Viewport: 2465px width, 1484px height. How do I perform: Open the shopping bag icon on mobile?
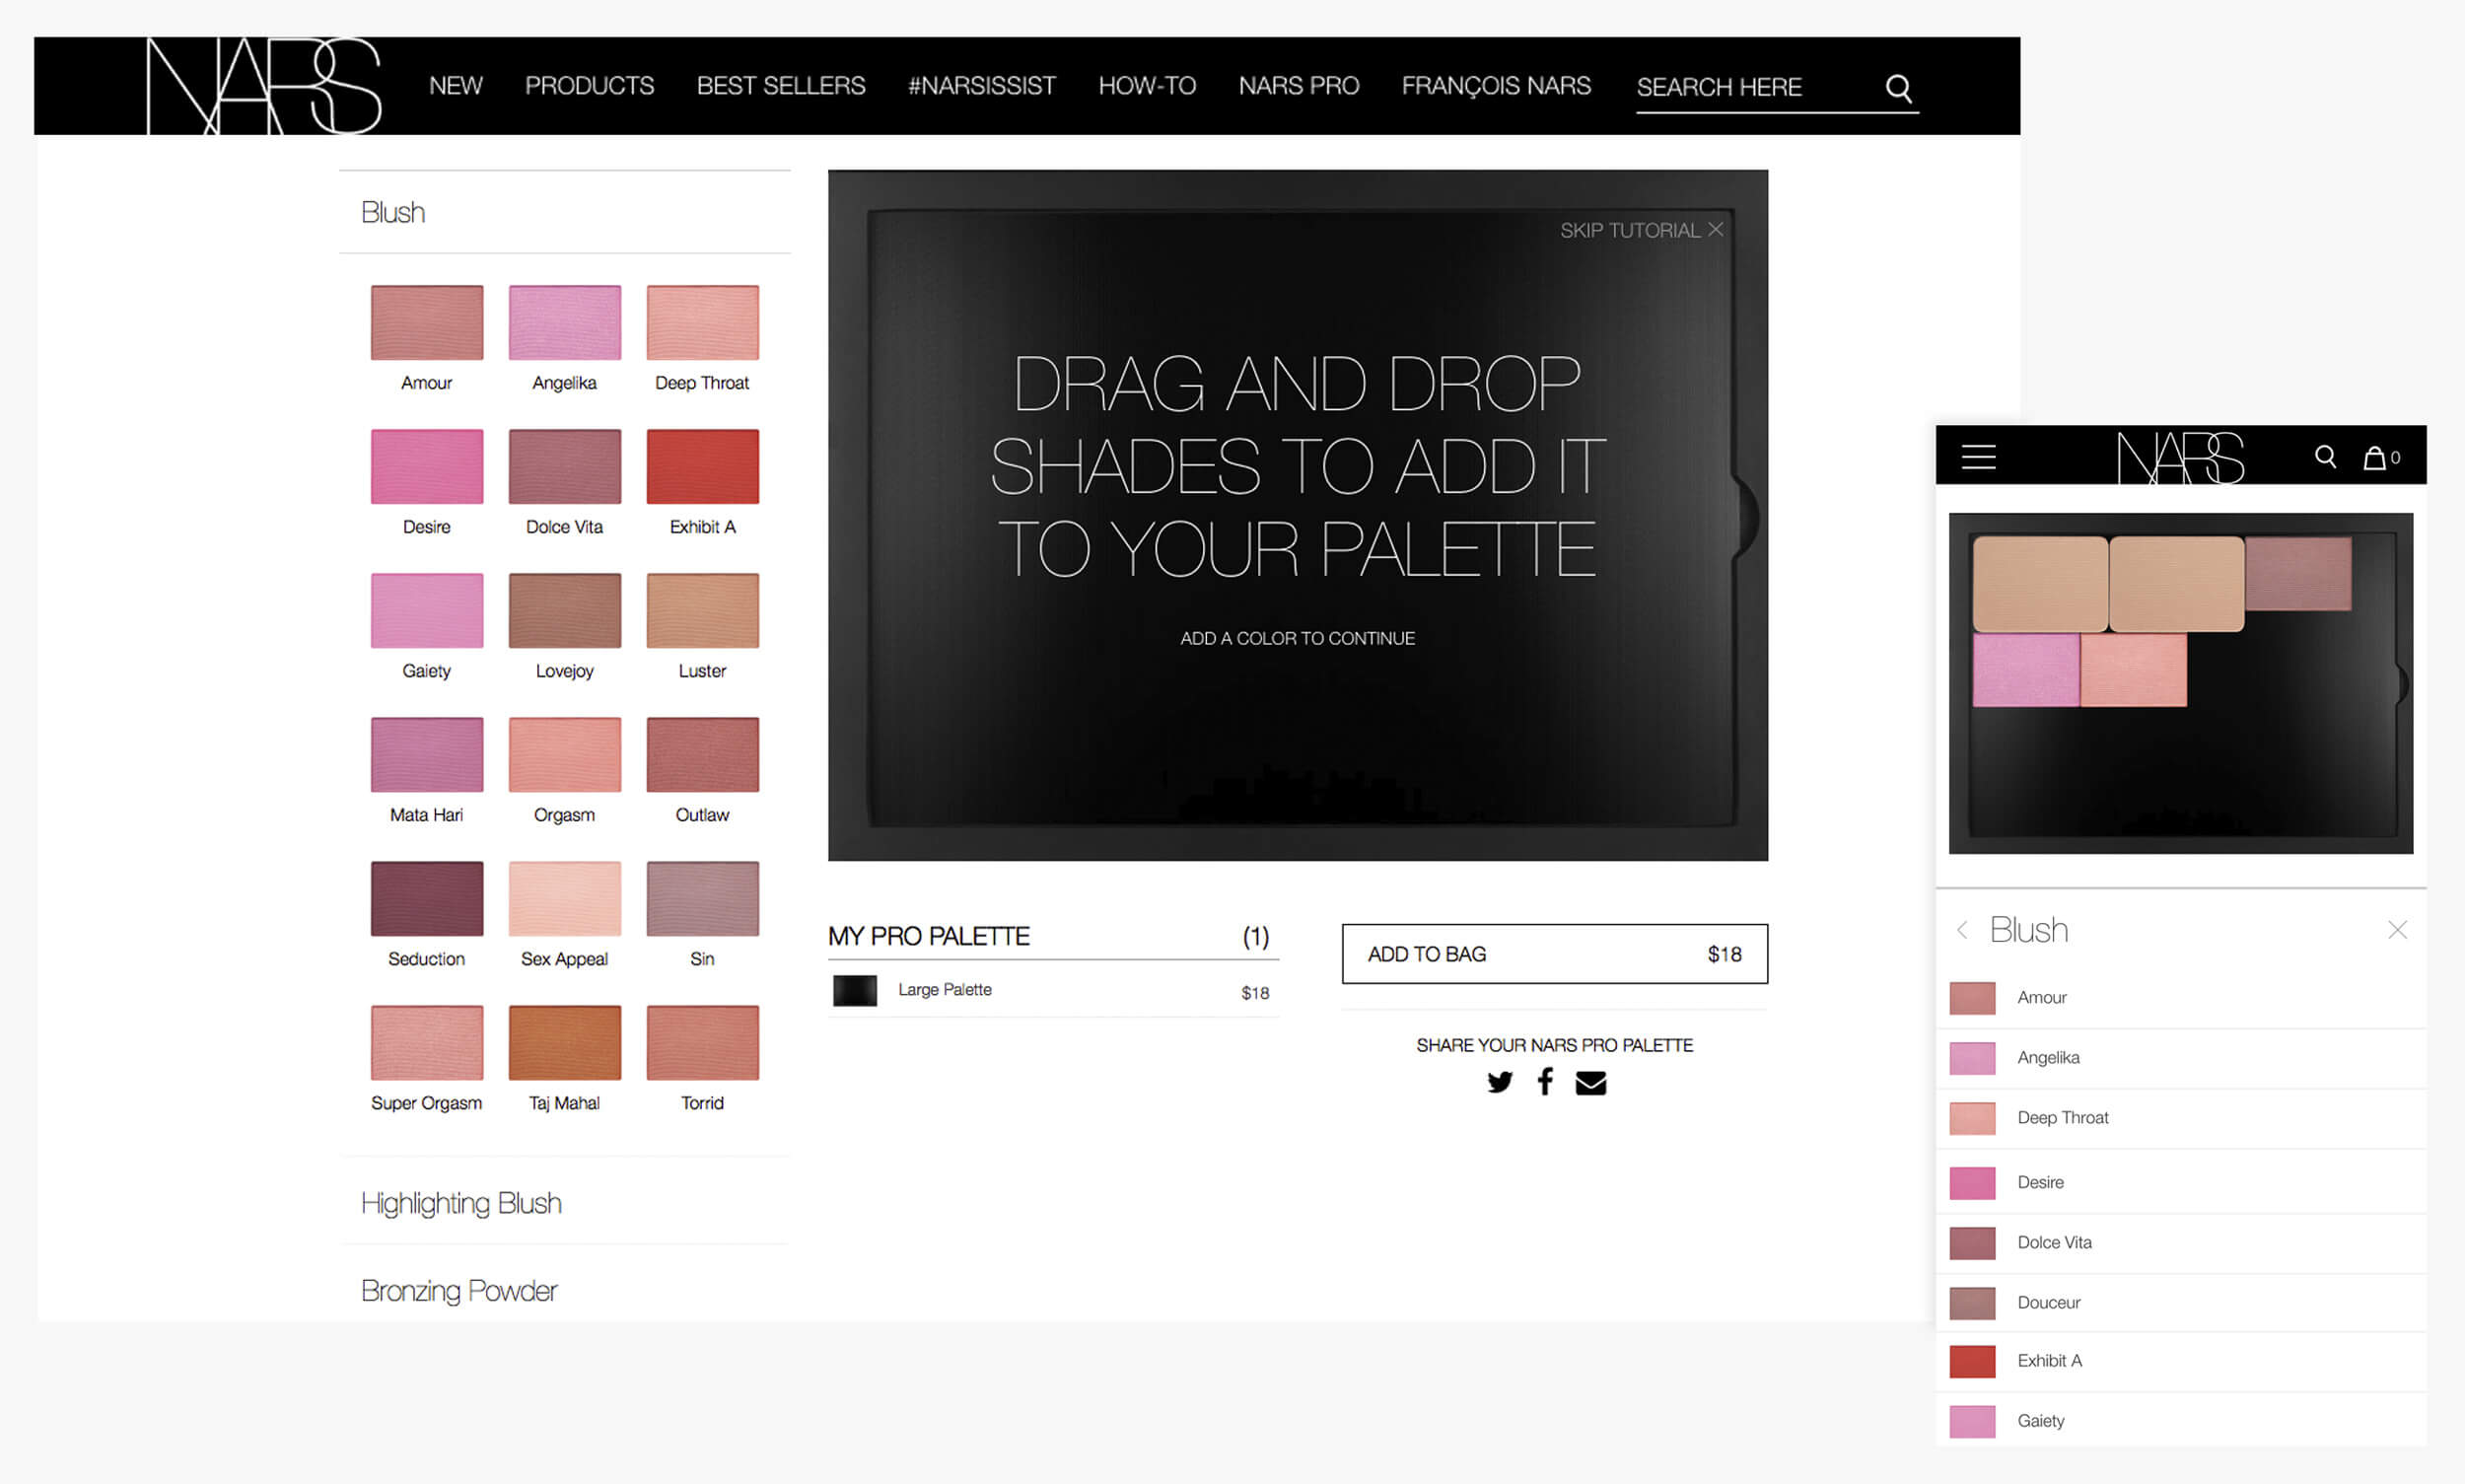2375,456
